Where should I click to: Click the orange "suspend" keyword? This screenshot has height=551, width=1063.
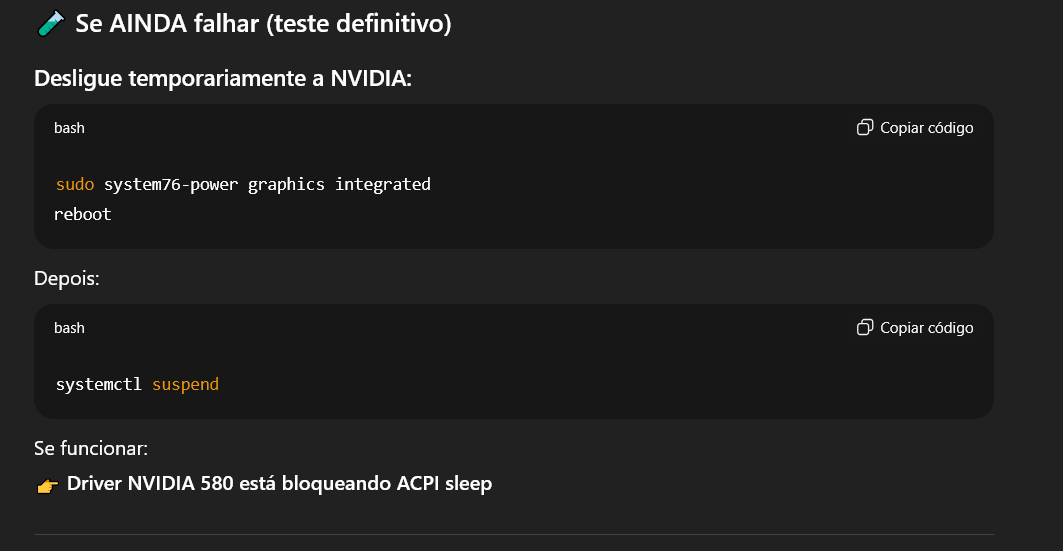pyautogui.click(x=185, y=384)
